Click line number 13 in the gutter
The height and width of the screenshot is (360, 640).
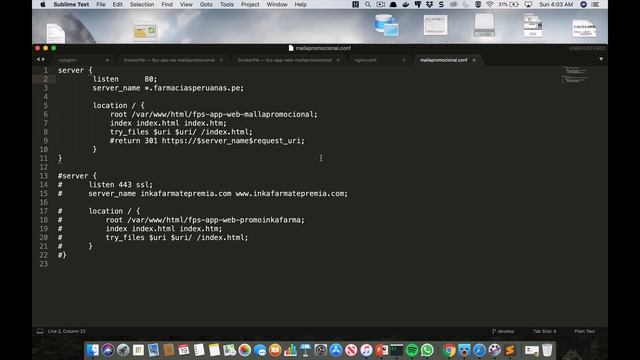pyautogui.click(x=44, y=176)
